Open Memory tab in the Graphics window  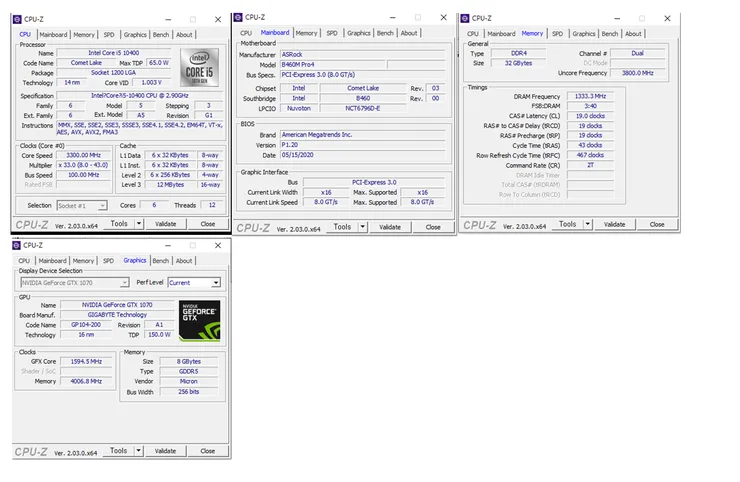click(x=84, y=261)
